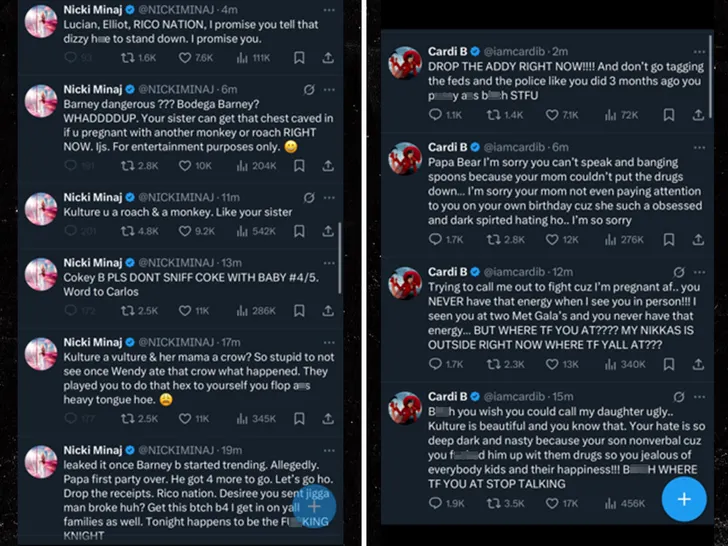Tap the solid blue compose post button
Viewport: 728px width, 546px height.
(x=684, y=498)
